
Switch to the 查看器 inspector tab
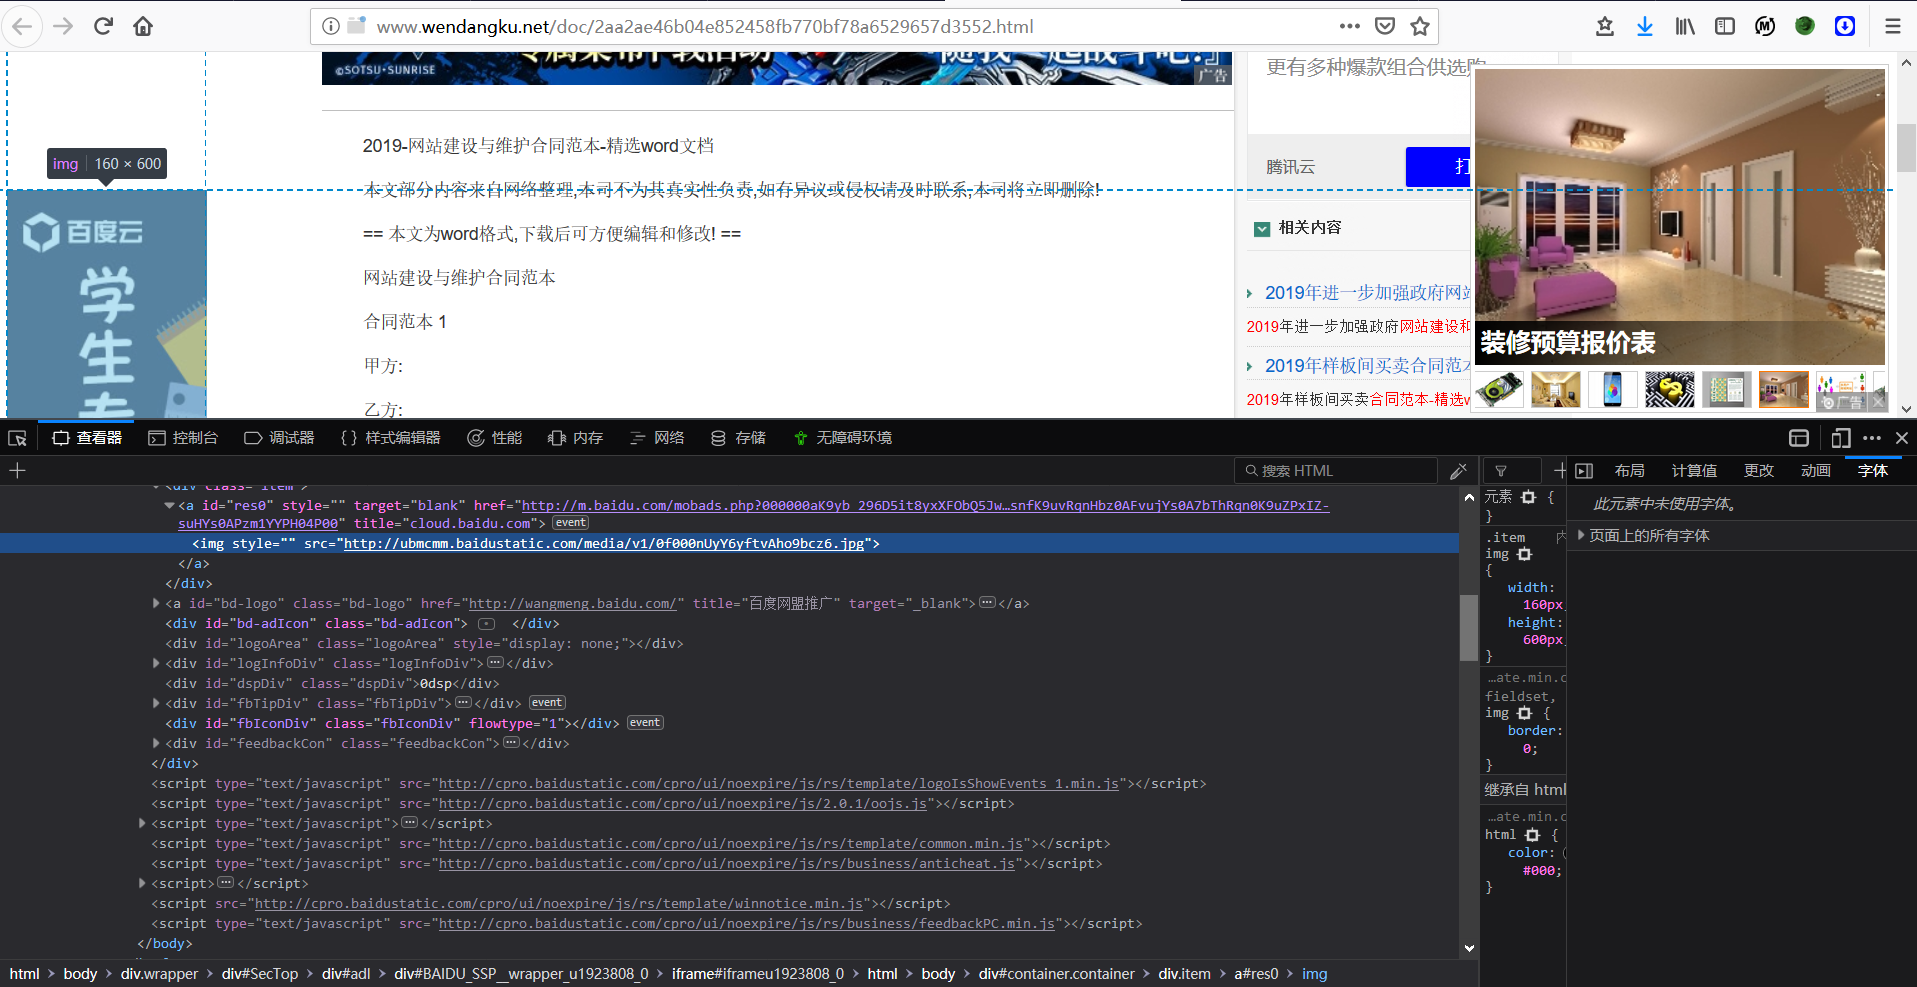coord(87,438)
